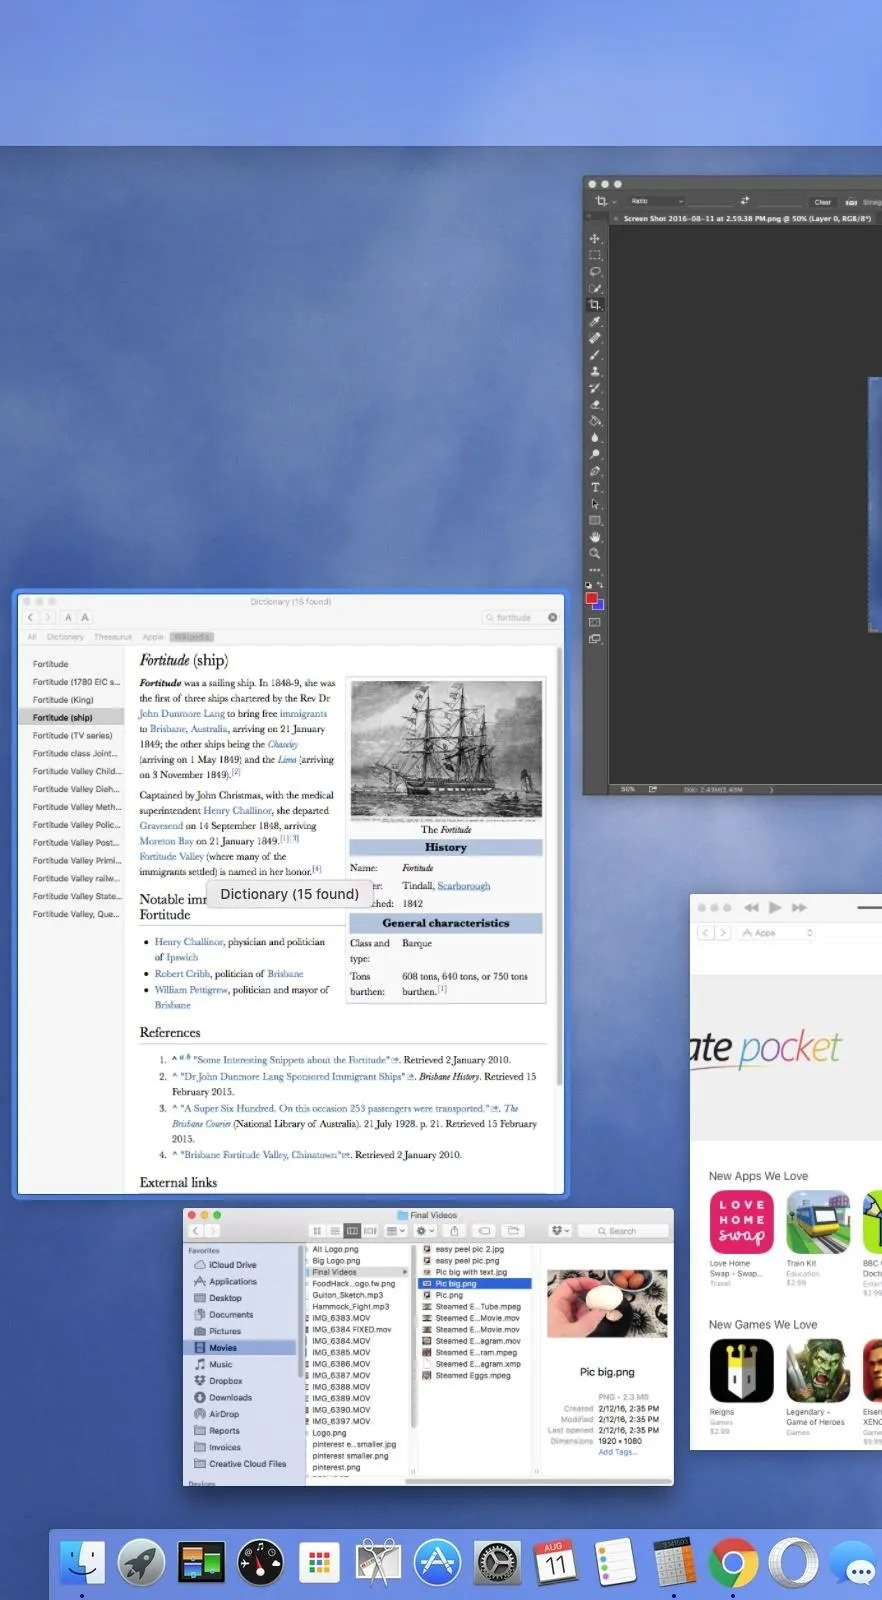Select the Rectangle shape tool in Photoshop
Viewport: 882px width, 1600px height.
[595, 520]
